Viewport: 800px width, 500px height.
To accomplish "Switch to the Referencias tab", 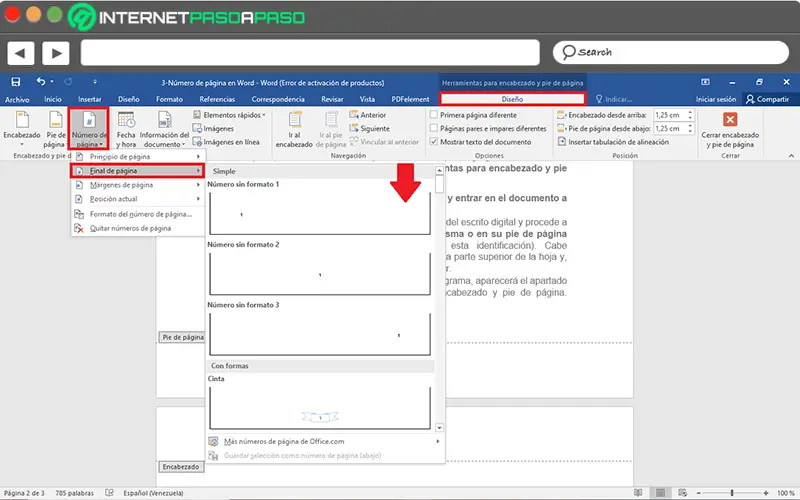I will 217,99.
